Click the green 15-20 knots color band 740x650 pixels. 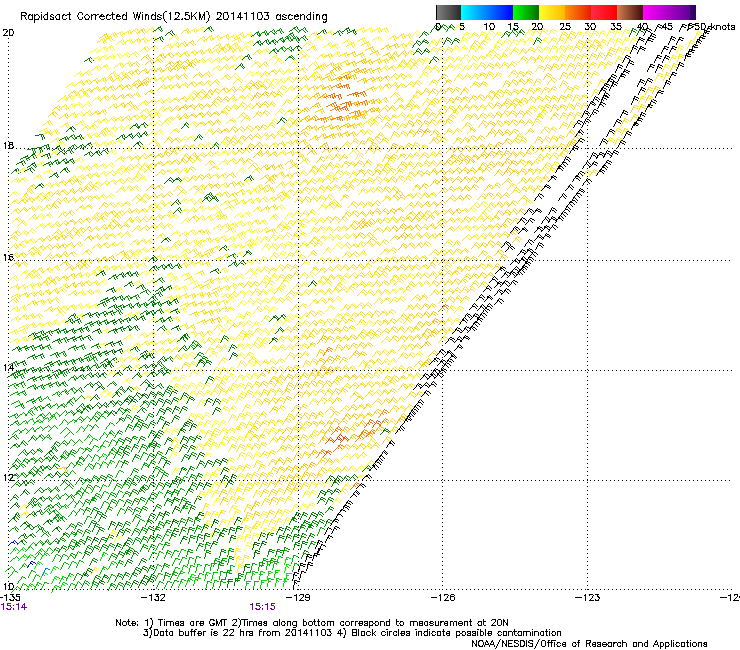526,12
